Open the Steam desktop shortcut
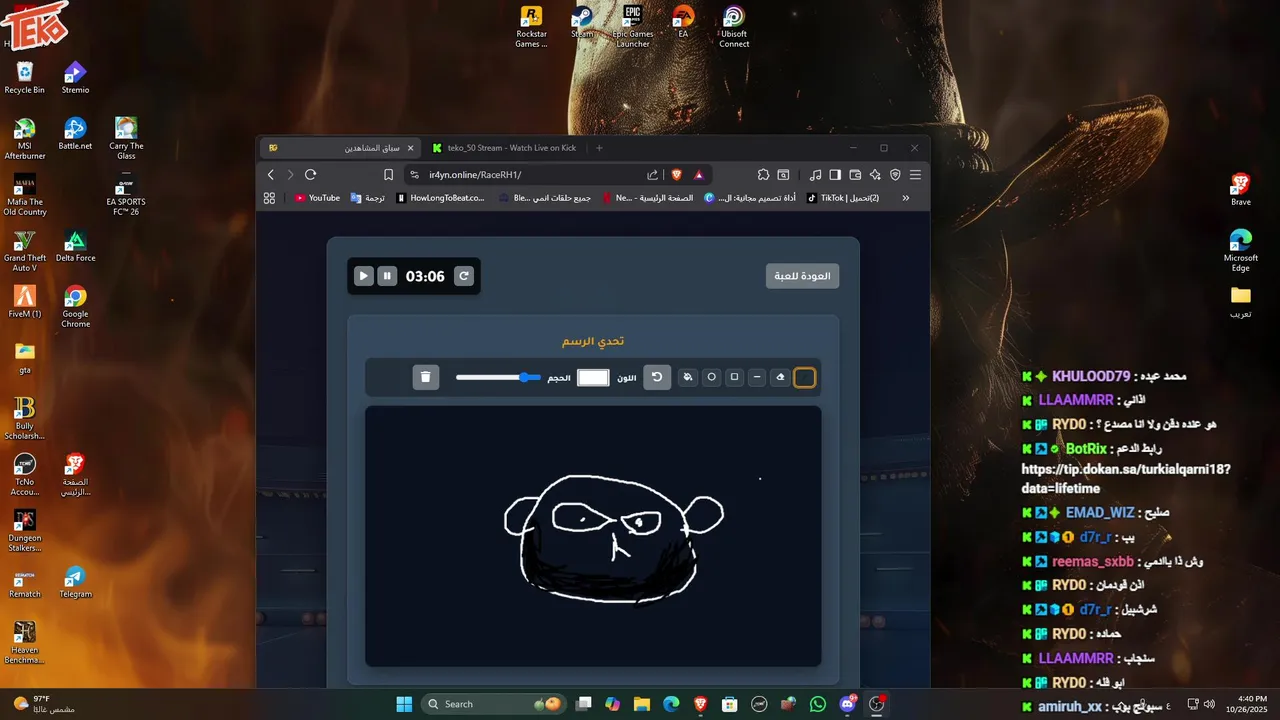Screen dimensions: 1280x720 pyautogui.click(x=582, y=24)
